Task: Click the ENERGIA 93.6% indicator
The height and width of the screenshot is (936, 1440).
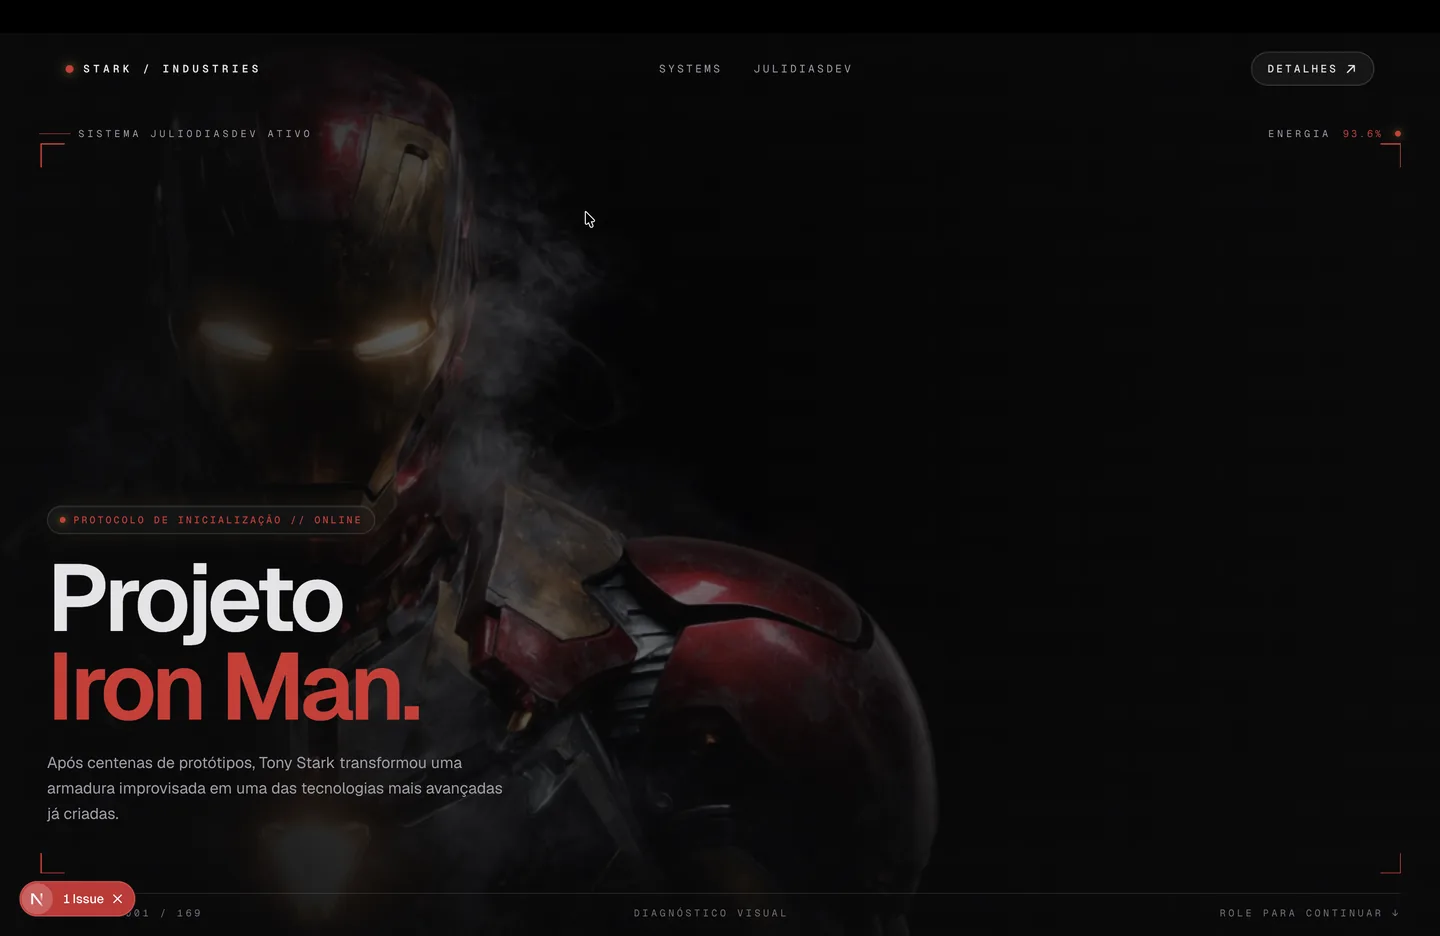Action: [1334, 134]
